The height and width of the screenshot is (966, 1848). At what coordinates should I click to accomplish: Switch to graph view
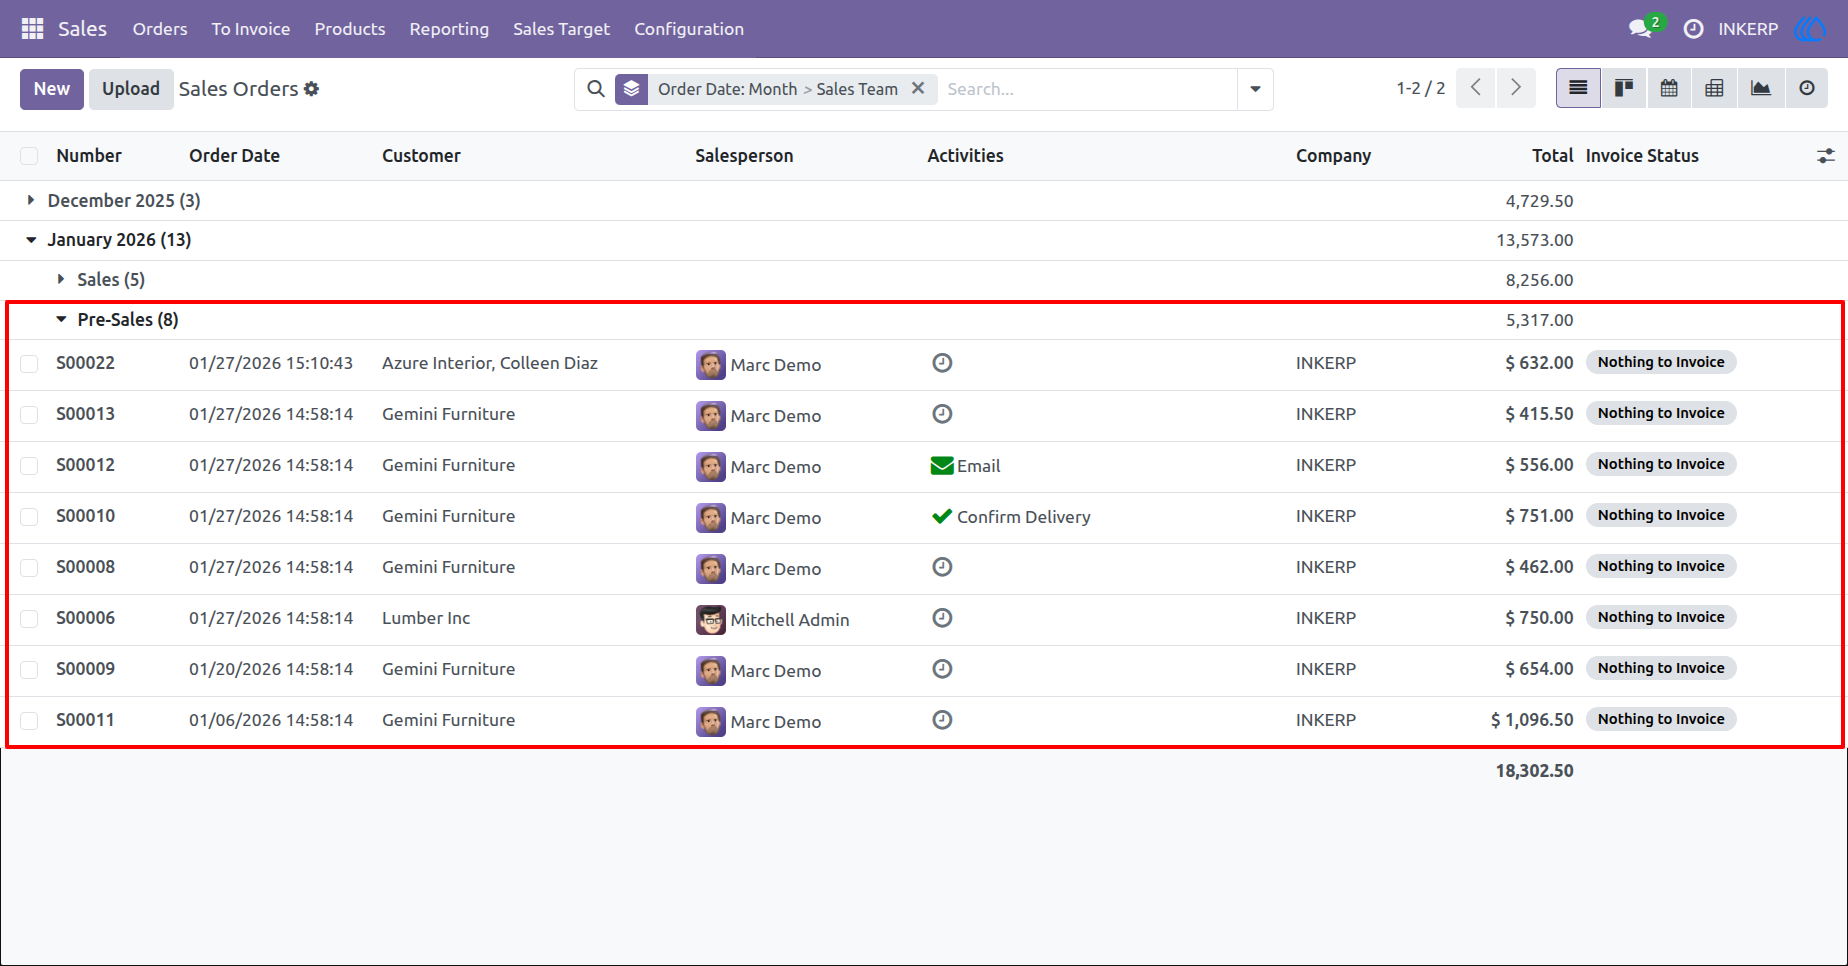tap(1761, 88)
